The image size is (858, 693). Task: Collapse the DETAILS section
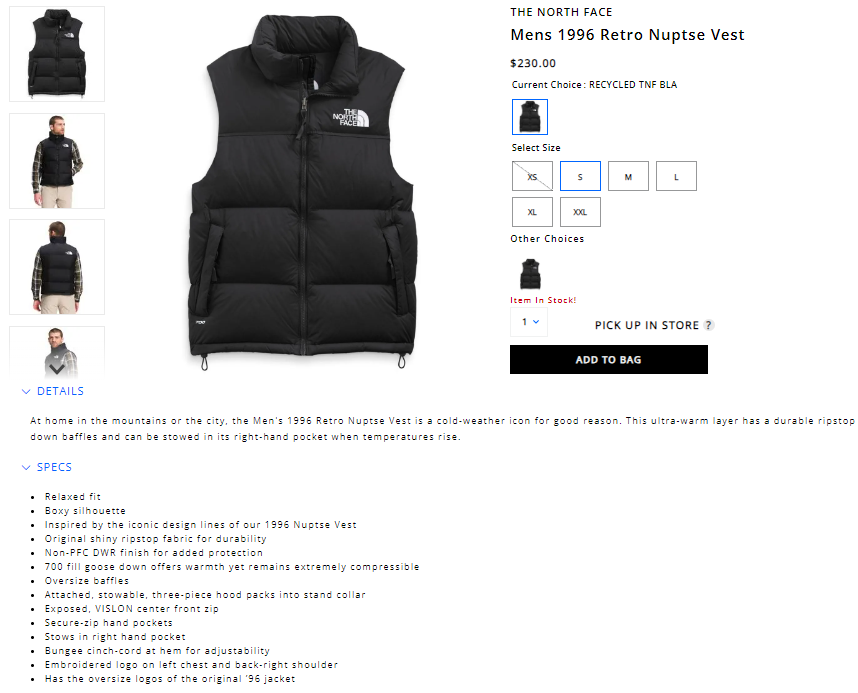click(53, 391)
